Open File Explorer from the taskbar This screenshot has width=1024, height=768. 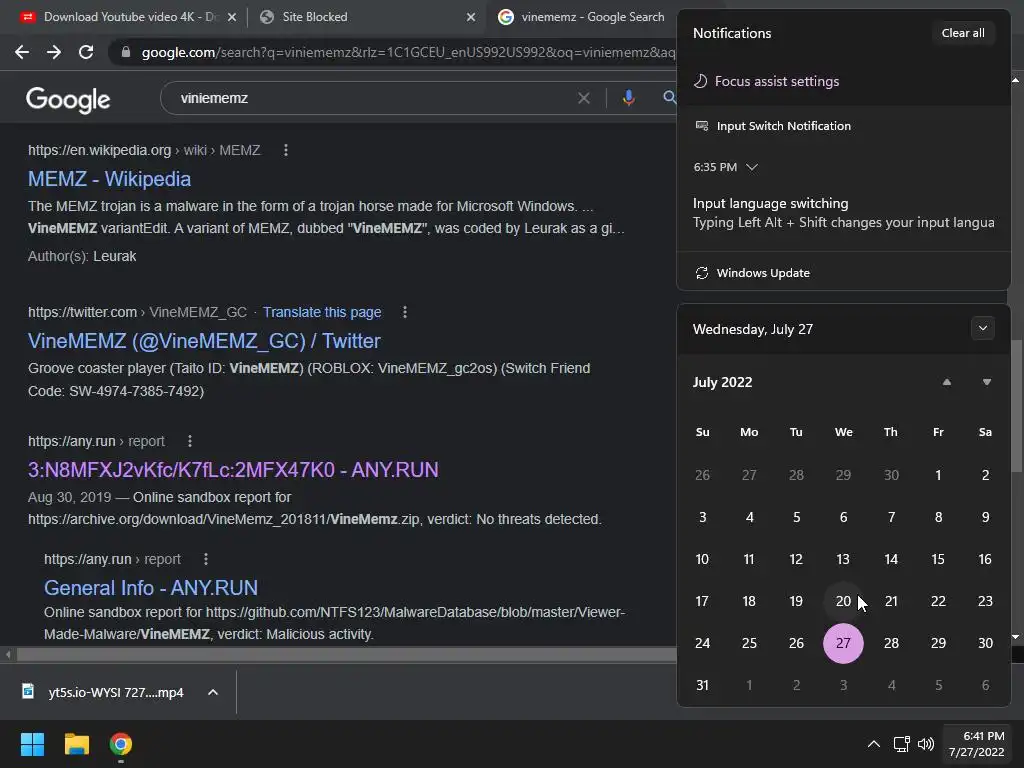click(76, 744)
